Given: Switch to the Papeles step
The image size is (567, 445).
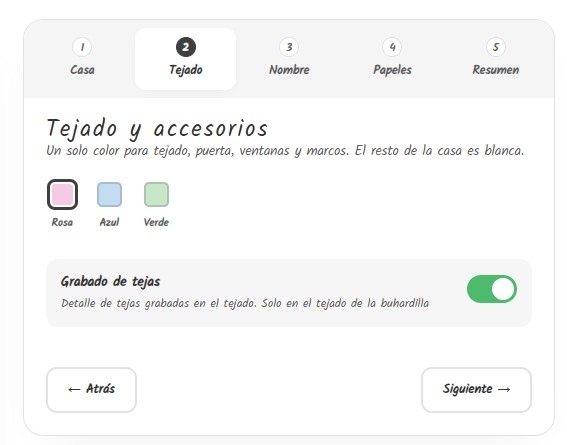Looking at the screenshot, I should click(x=392, y=59).
